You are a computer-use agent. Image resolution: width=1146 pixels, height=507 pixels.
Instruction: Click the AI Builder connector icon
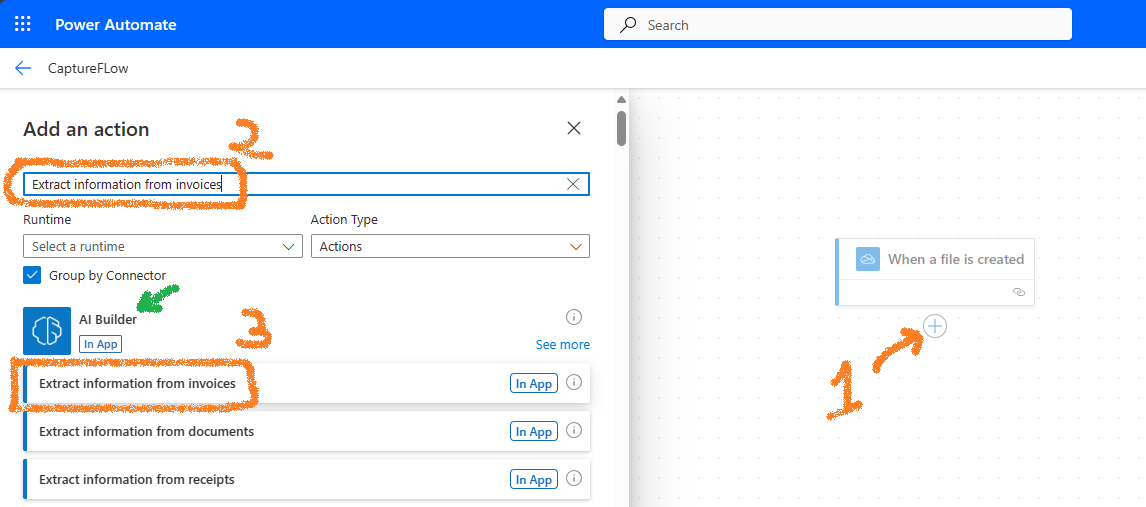pyautogui.click(x=47, y=331)
